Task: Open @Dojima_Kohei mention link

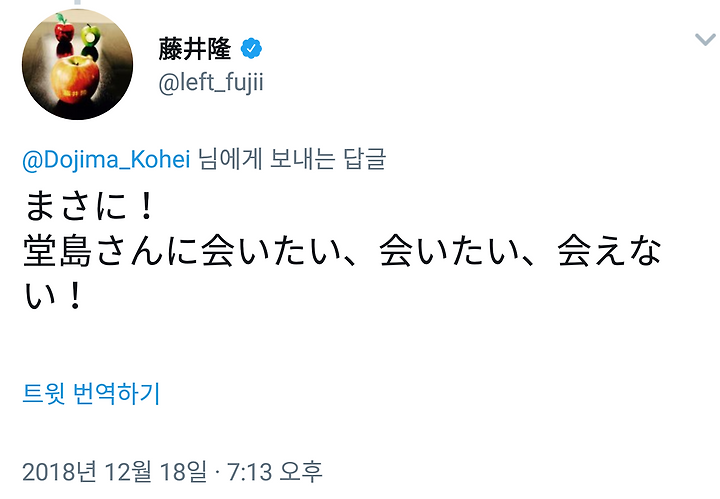Action: click(x=106, y=160)
